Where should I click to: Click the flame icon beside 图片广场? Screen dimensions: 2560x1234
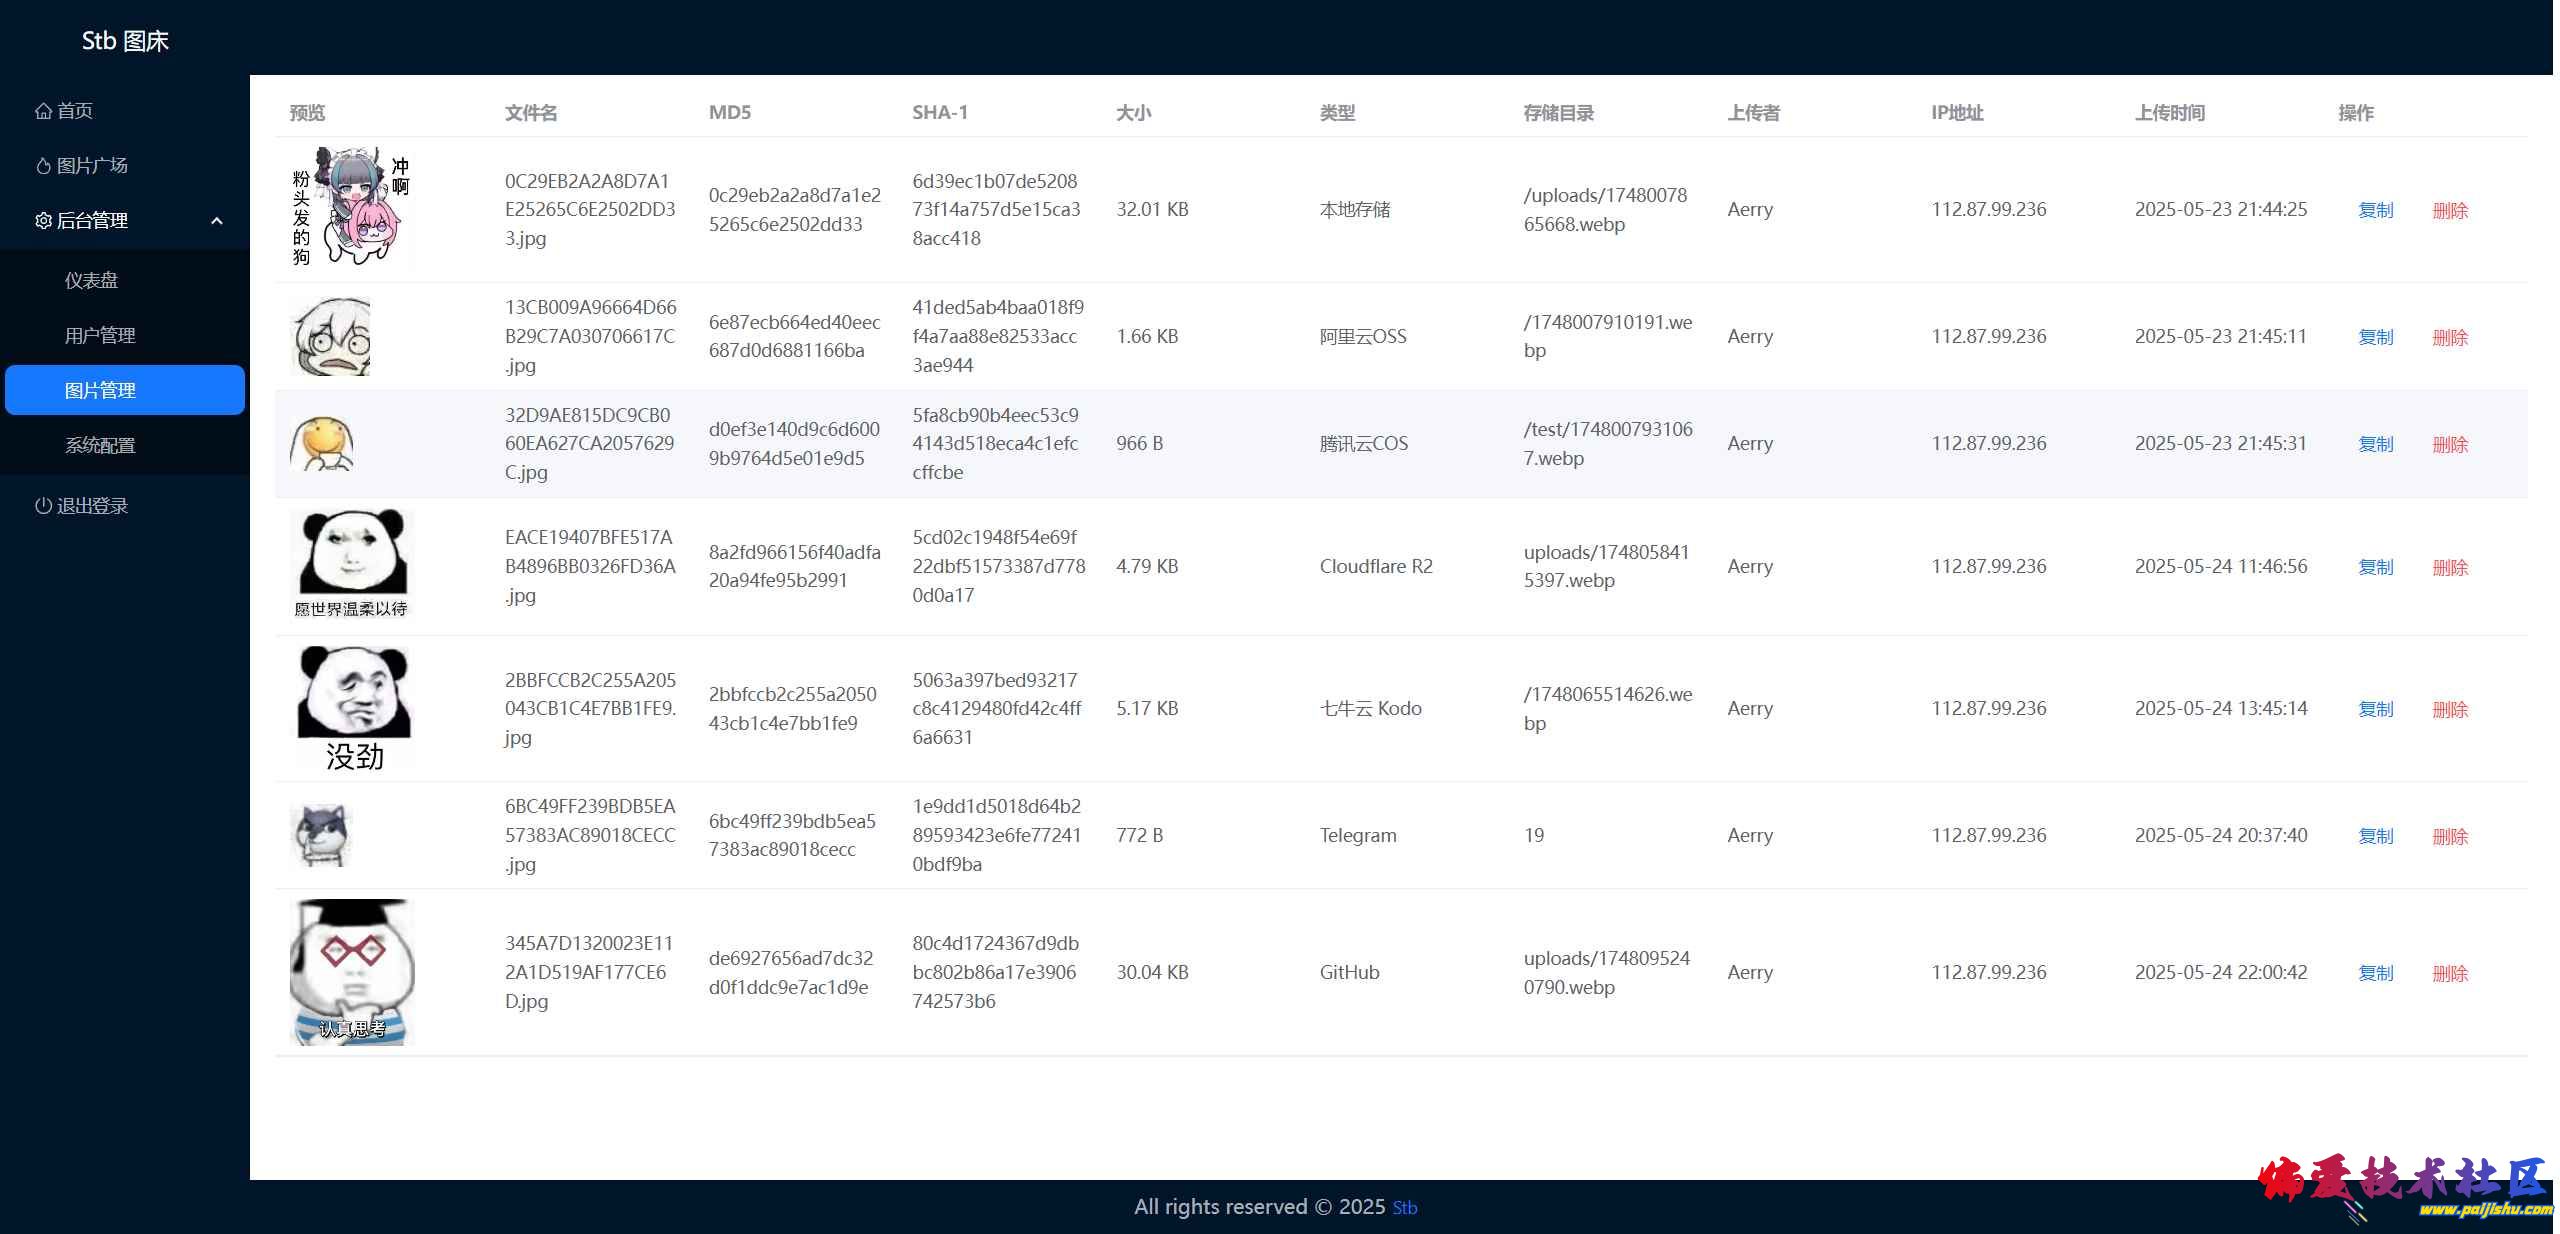pos(43,166)
